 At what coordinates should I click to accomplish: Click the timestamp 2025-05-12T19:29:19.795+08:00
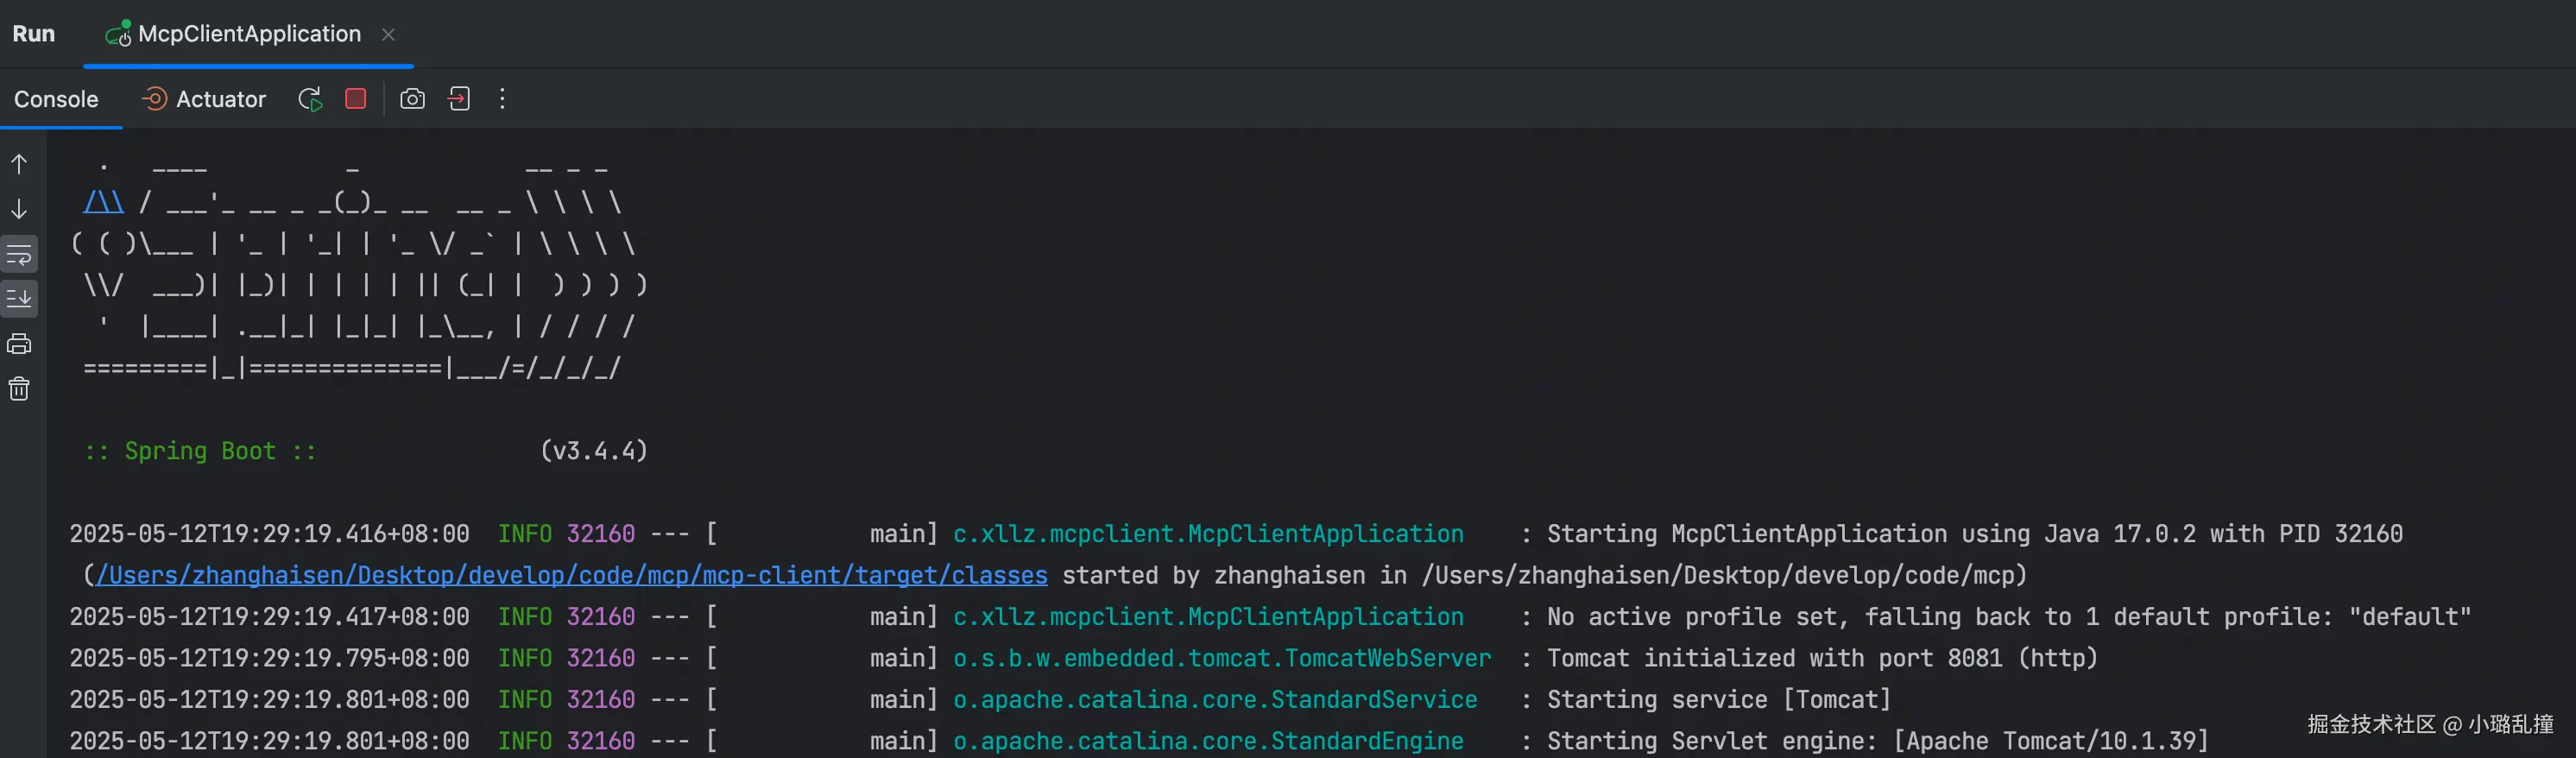point(269,658)
